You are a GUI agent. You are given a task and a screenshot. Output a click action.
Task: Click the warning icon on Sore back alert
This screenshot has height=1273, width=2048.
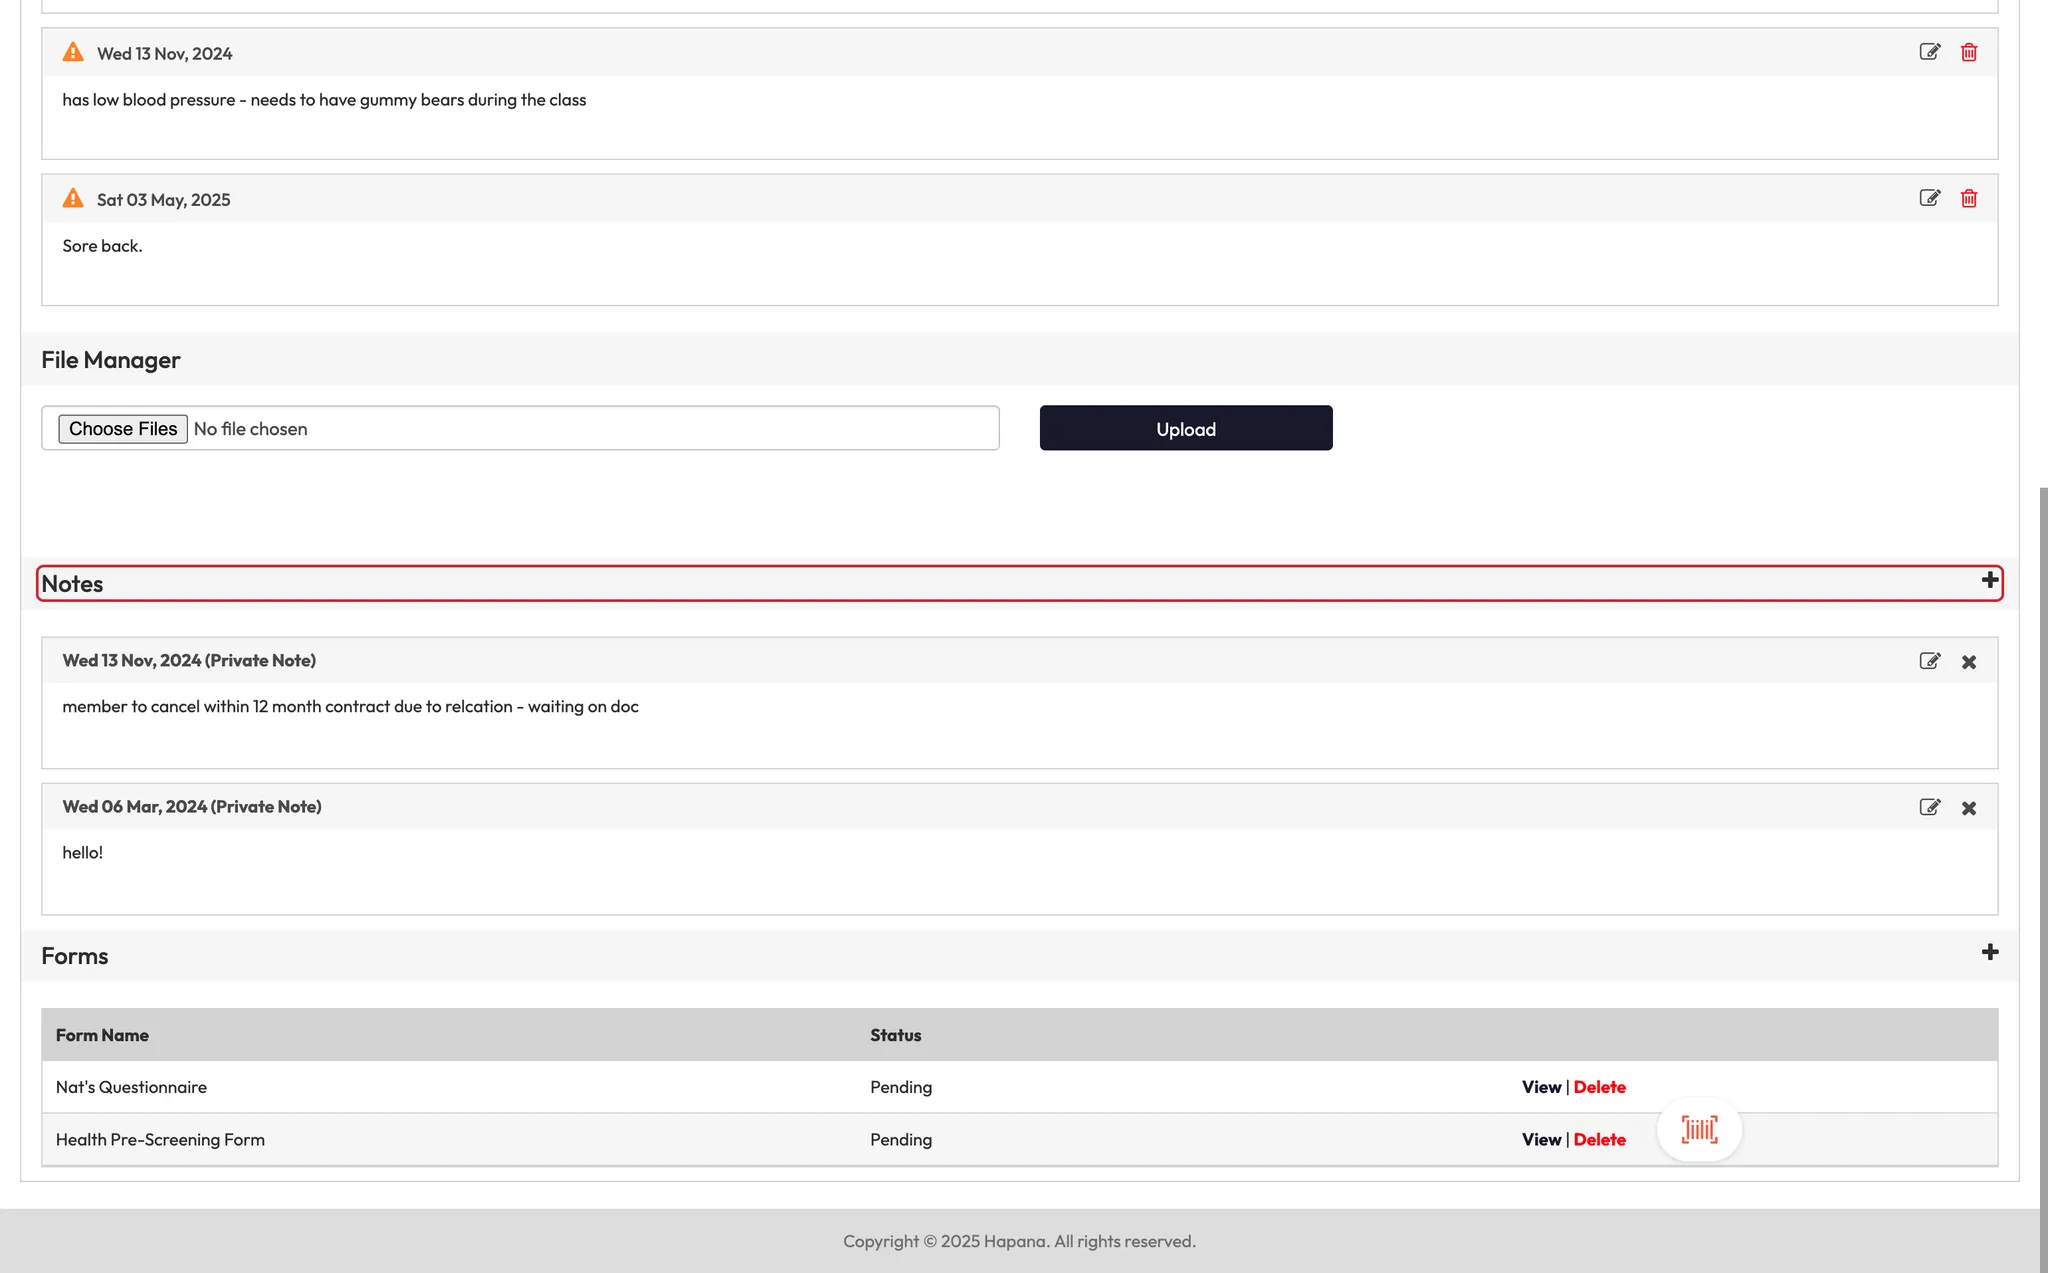73,198
